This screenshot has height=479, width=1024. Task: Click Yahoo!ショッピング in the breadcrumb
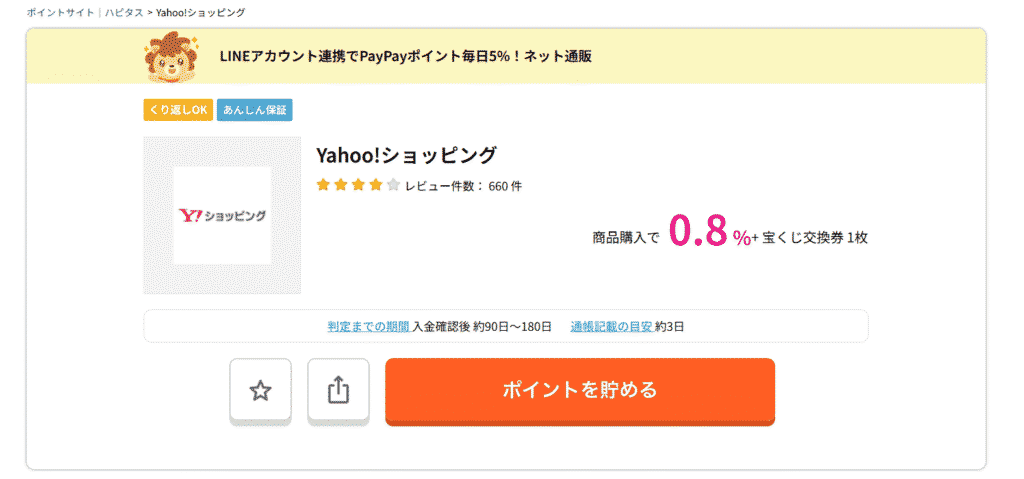click(201, 12)
